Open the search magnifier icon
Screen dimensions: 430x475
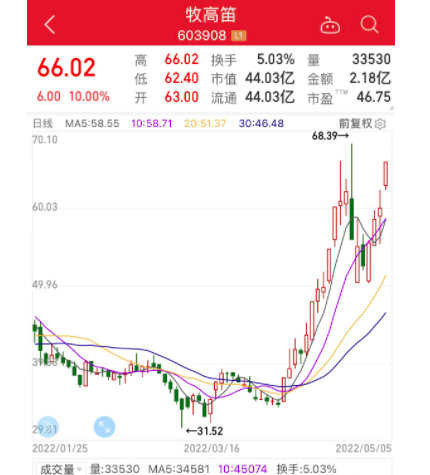[369, 24]
